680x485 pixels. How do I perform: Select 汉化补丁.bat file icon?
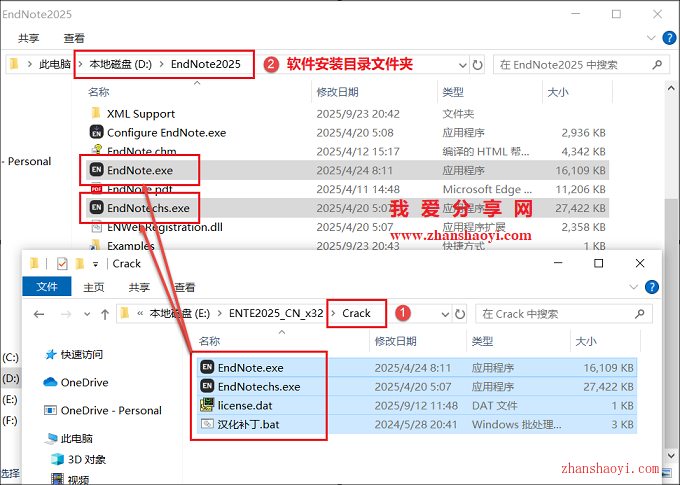tap(207, 423)
